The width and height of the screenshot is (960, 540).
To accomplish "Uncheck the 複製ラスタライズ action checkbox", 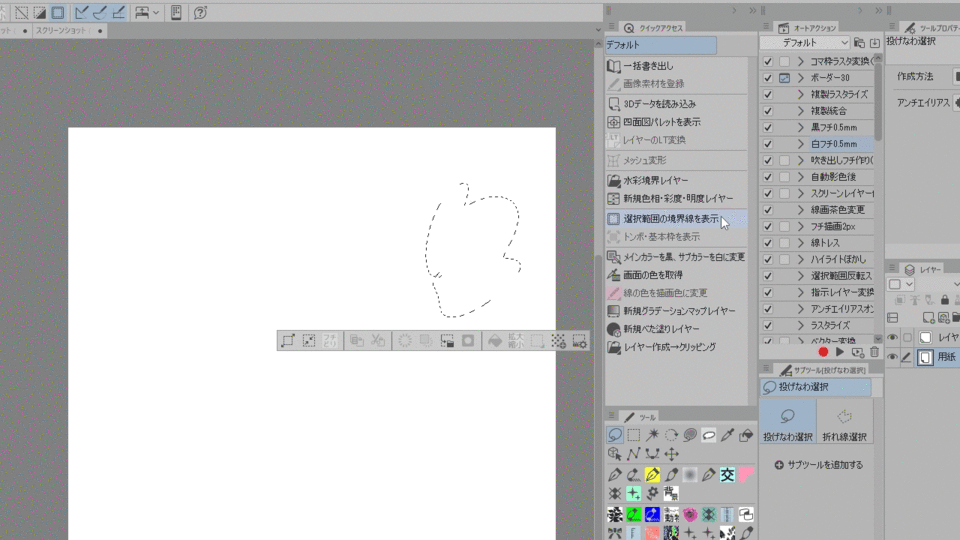I will point(768,94).
